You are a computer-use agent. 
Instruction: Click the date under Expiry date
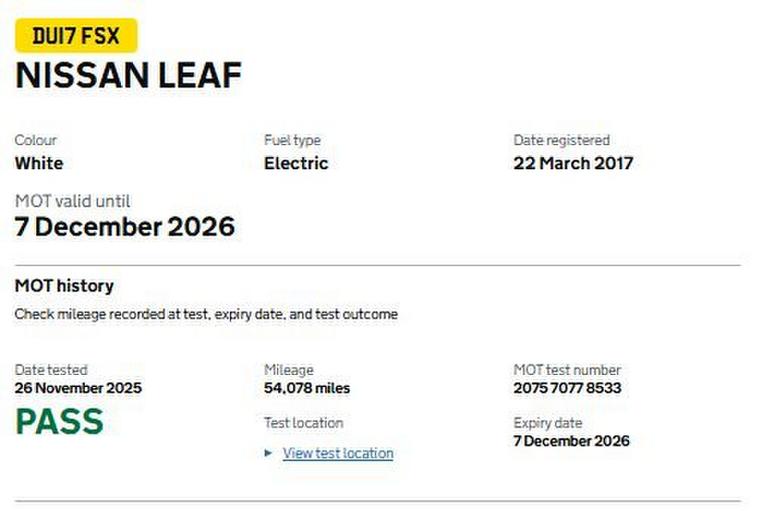pyautogui.click(x=572, y=441)
